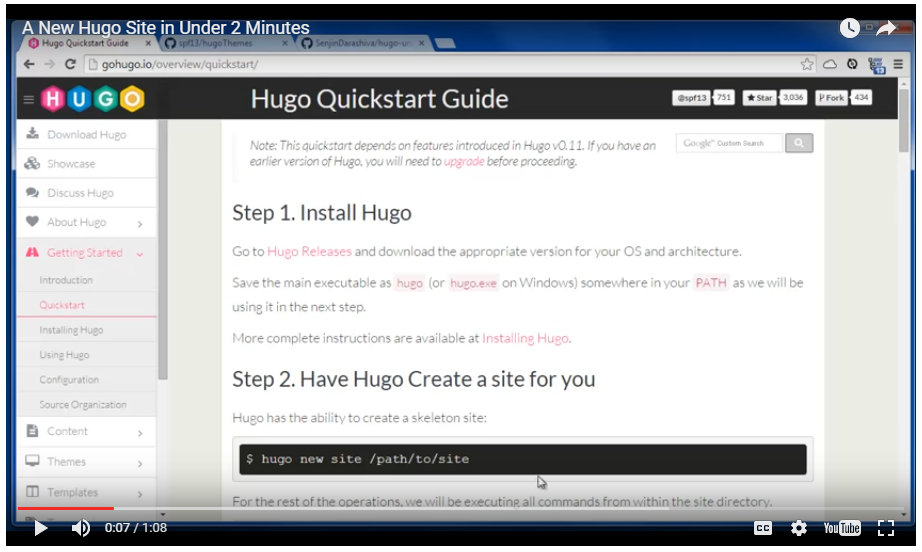This screenshot has height=552, width=922.
Task: Open Discuss Hugo in sidebar
Action: (86, 193)
